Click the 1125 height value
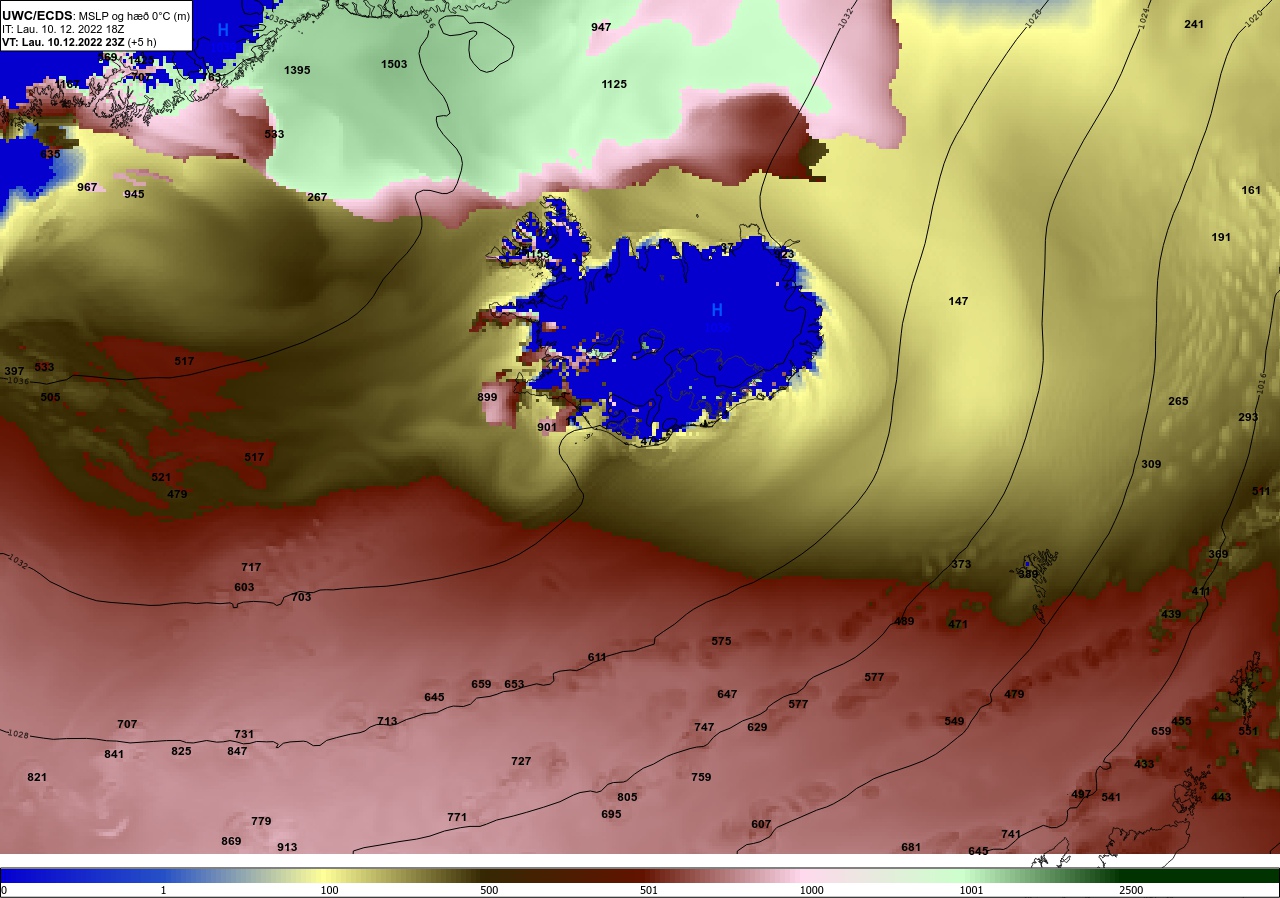The image size is (1280, 898). click(x=614, y=84)
